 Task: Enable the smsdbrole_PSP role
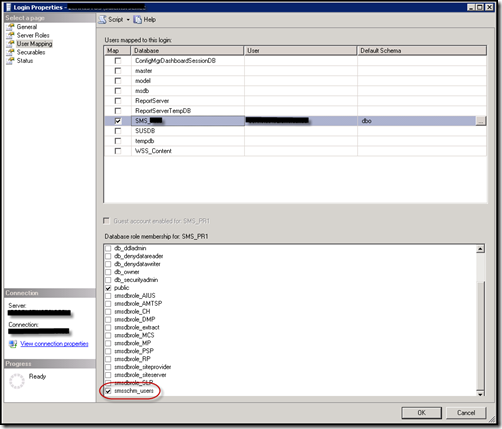[x=108, y=351]
